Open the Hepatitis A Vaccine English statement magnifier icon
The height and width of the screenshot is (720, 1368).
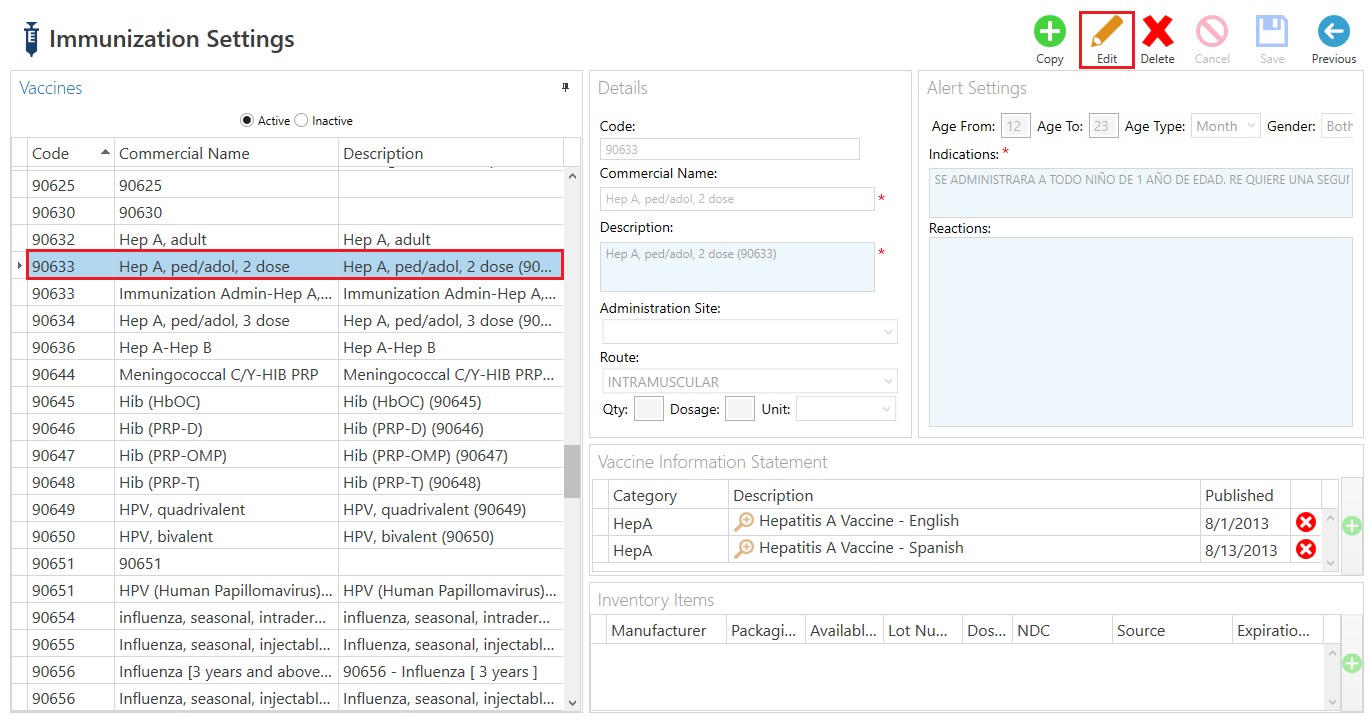(x=744, y=521)
